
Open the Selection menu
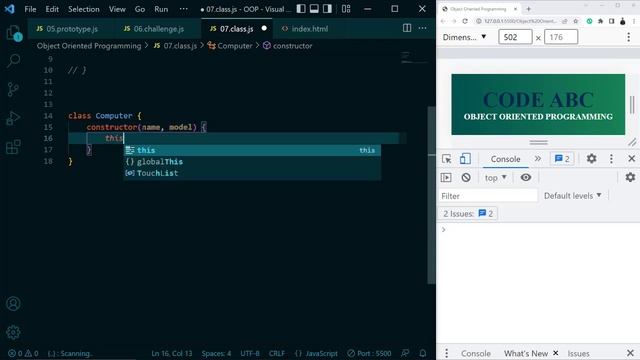84,9
